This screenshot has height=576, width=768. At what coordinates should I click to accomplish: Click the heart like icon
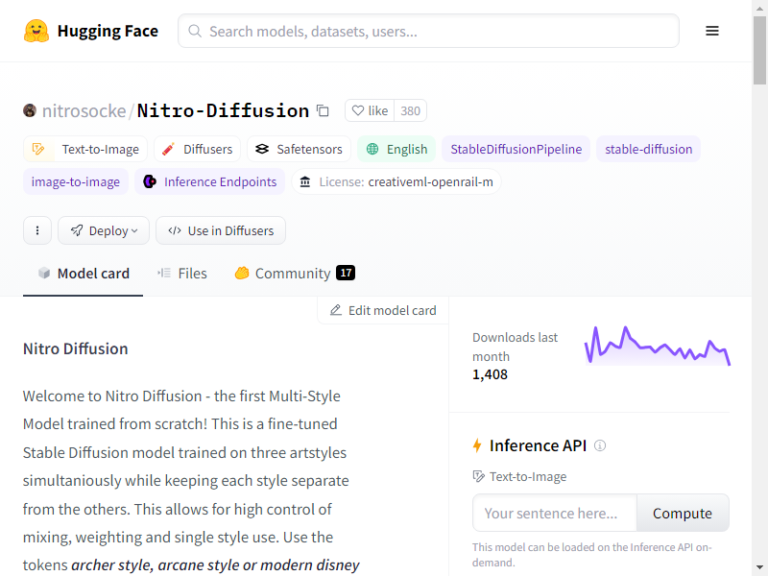(x=358, y=111)
